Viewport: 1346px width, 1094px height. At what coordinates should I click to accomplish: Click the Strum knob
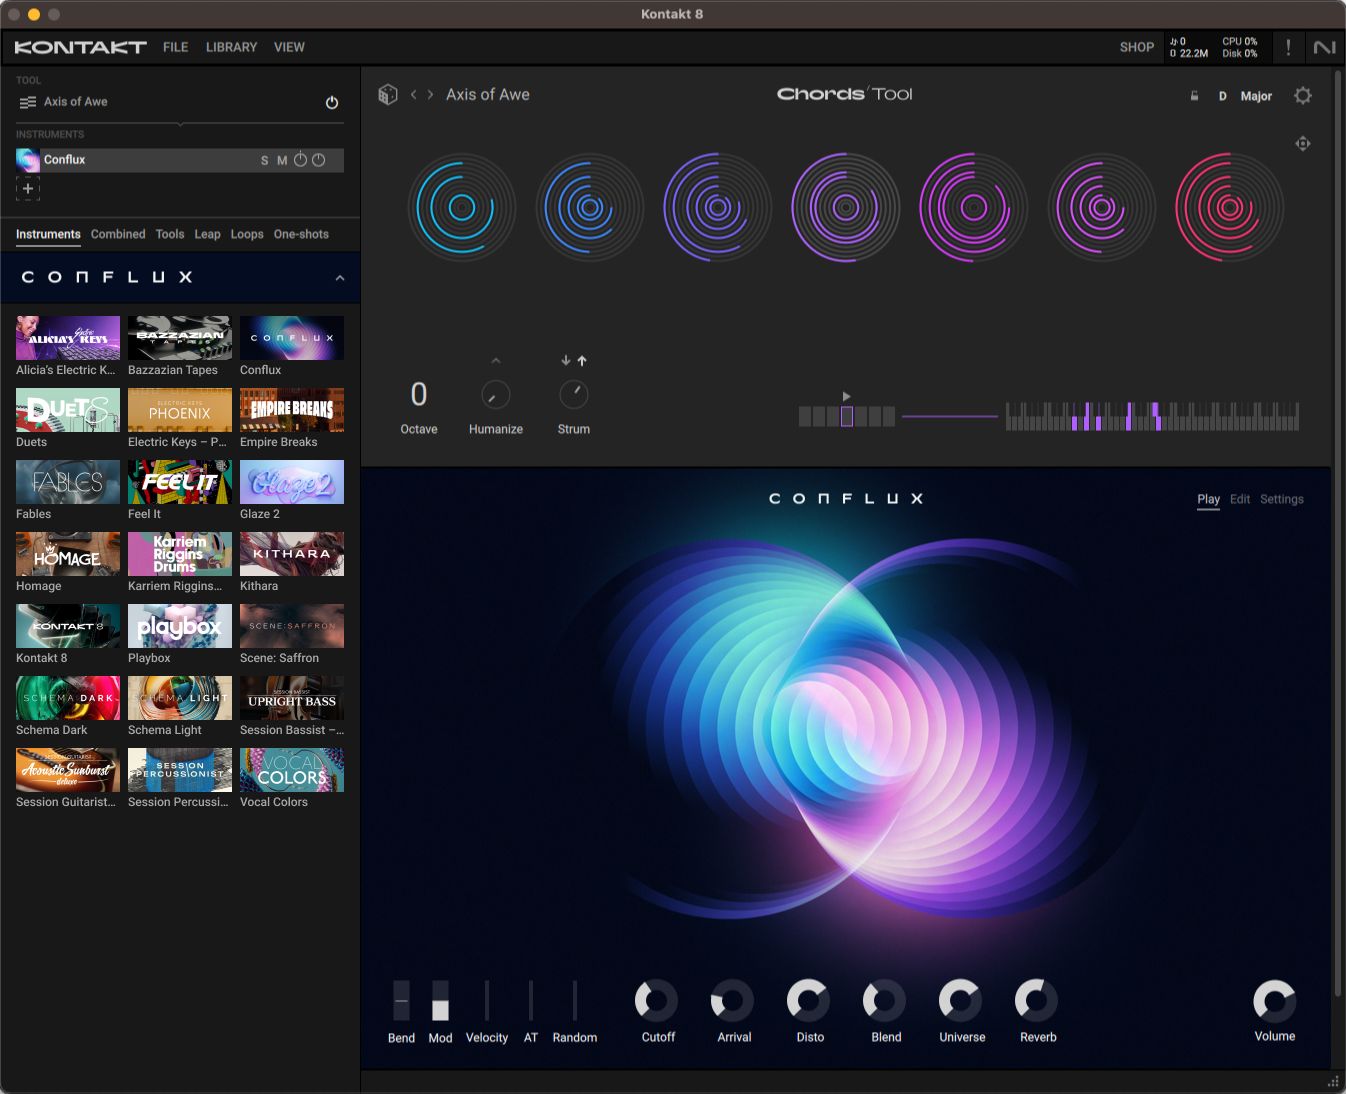pyautogui.click(x=573, y=394)
